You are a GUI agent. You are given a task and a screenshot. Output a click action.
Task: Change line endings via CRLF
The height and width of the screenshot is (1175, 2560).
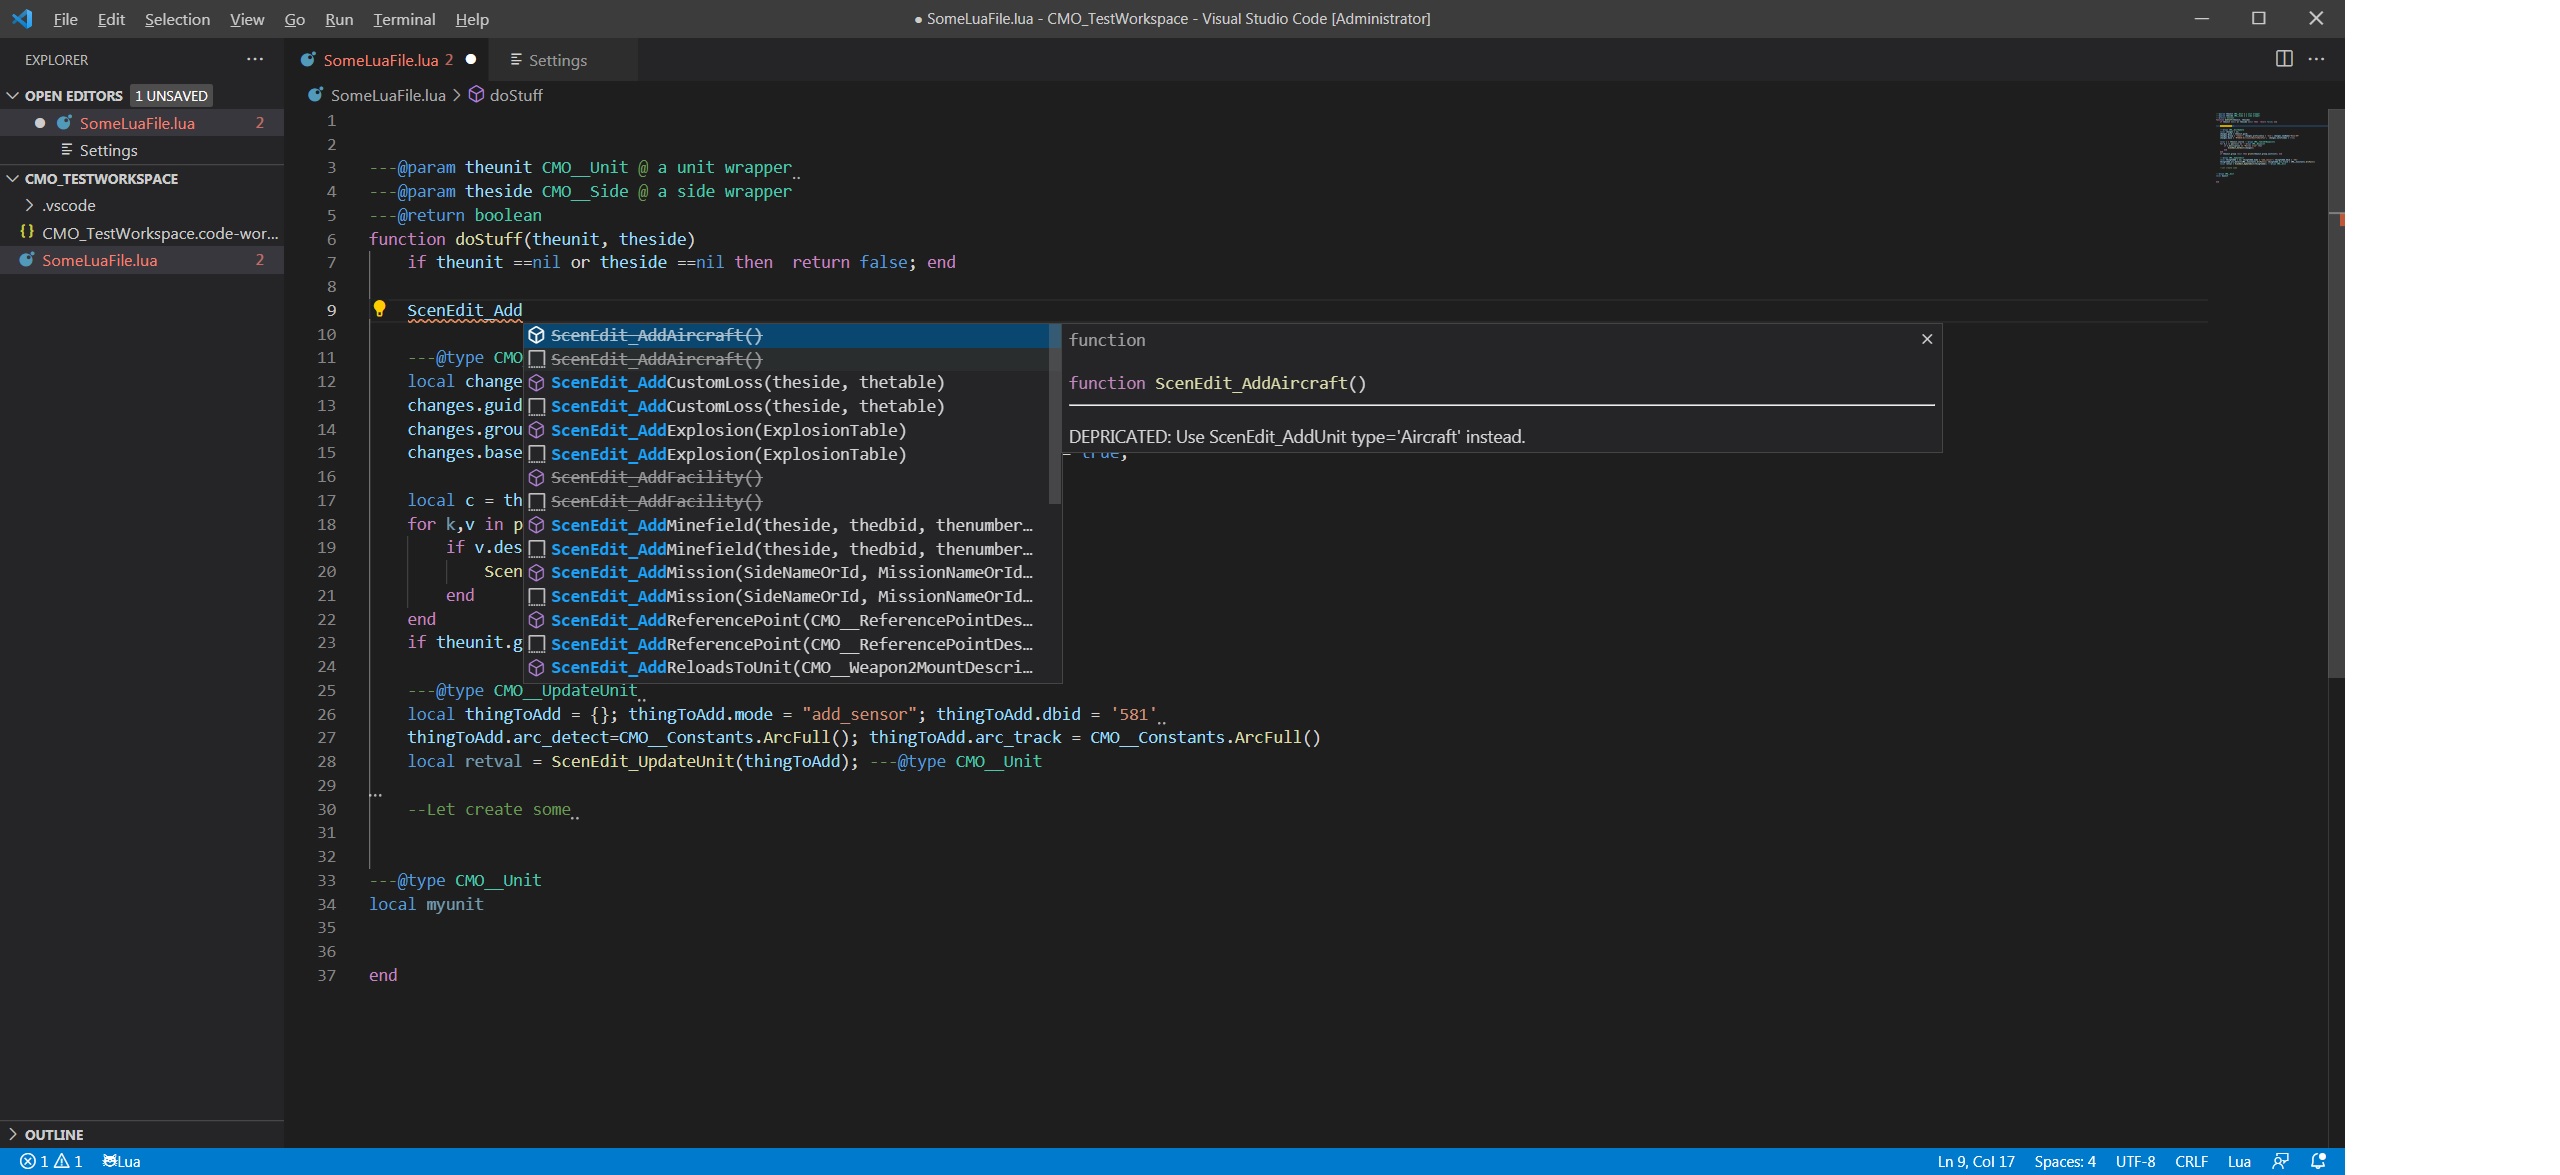pyautogui.click(x=2191, y=1161)
